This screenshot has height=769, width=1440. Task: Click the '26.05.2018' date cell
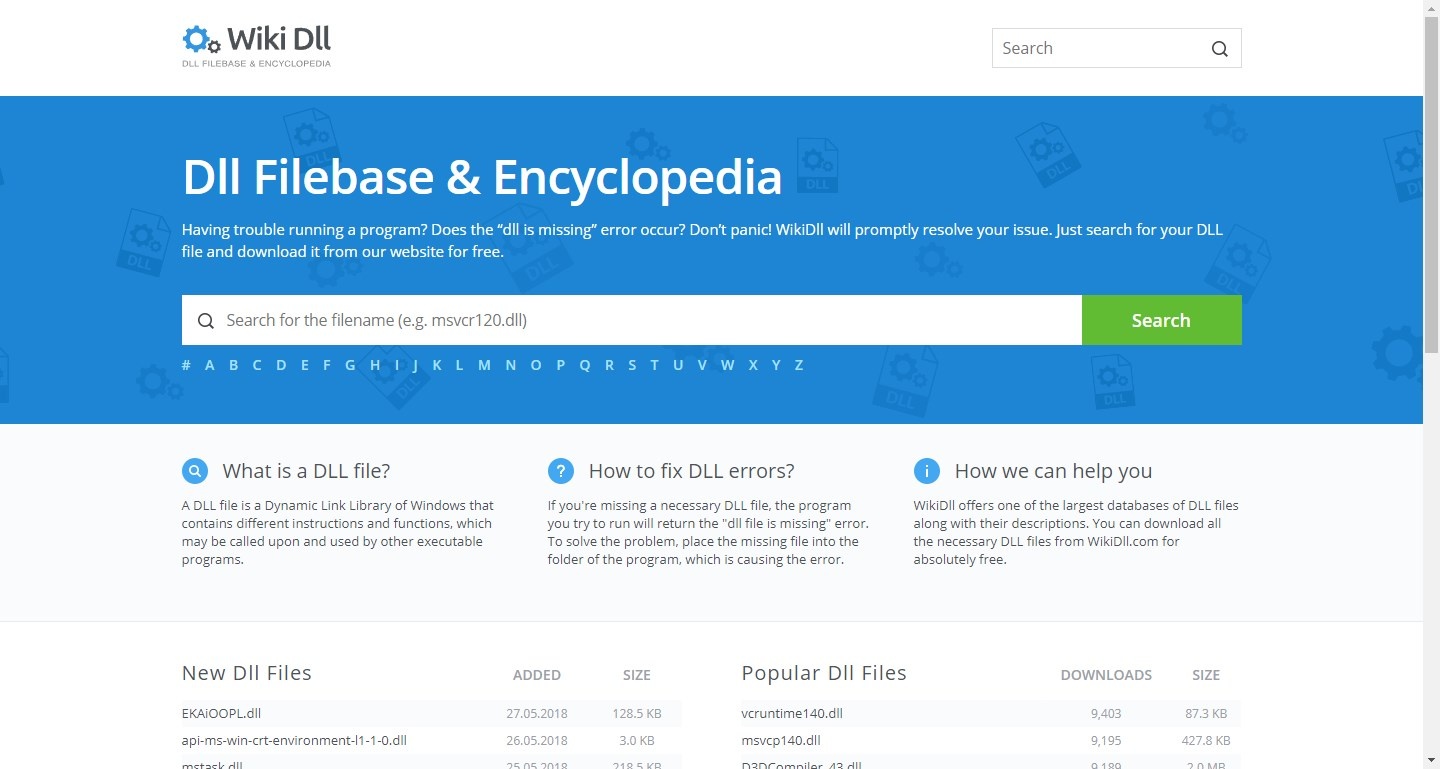(537, 742)
